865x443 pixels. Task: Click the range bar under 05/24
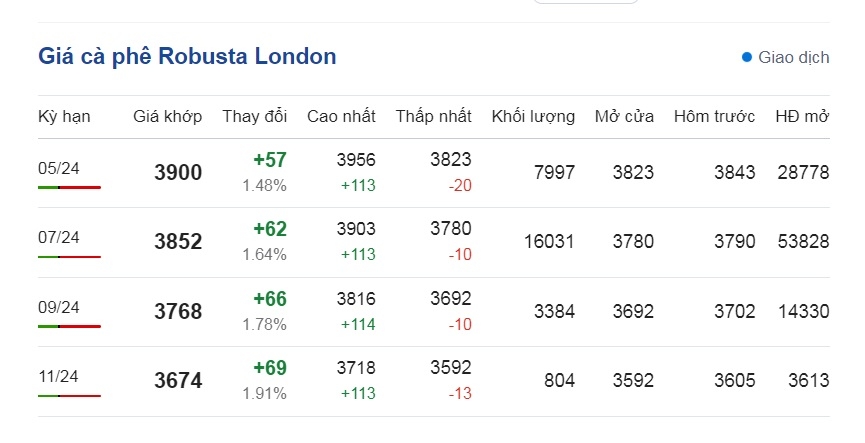click(70, 188)
